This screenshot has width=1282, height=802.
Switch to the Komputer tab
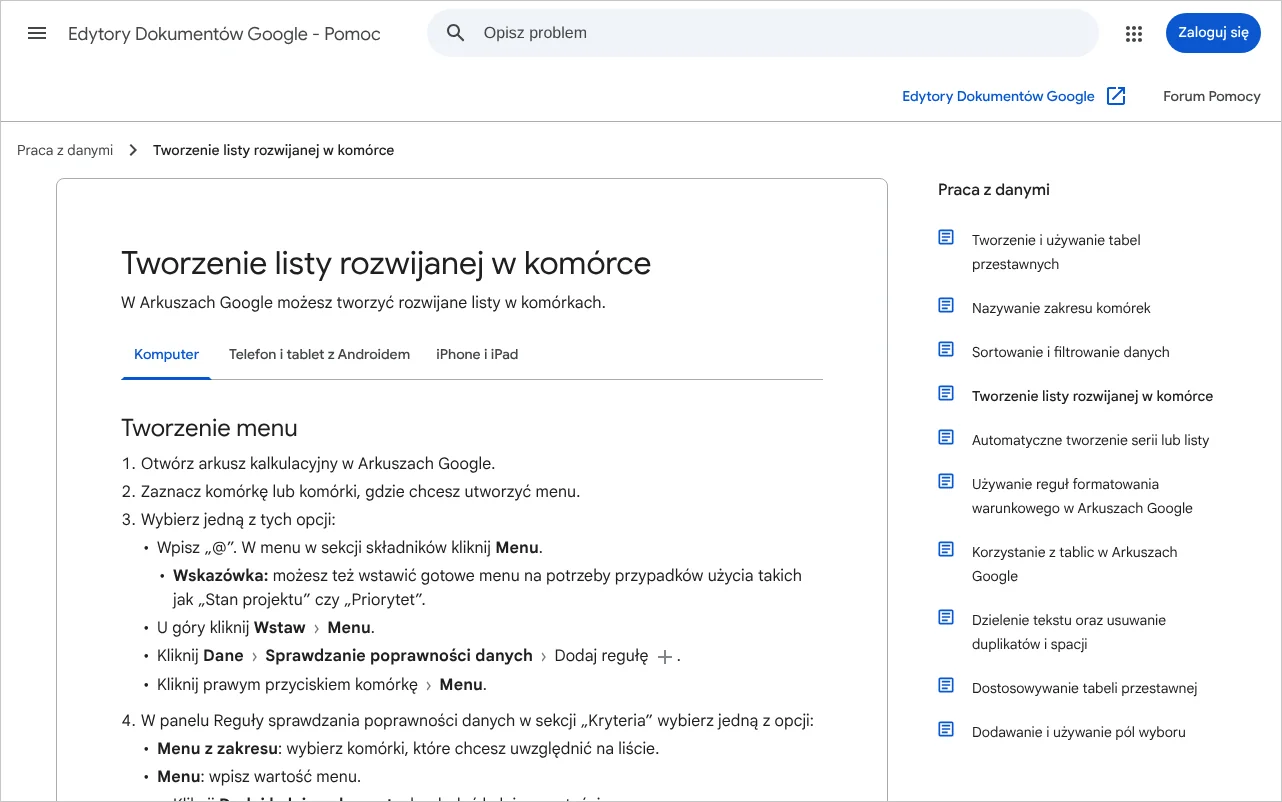(166, 354)
